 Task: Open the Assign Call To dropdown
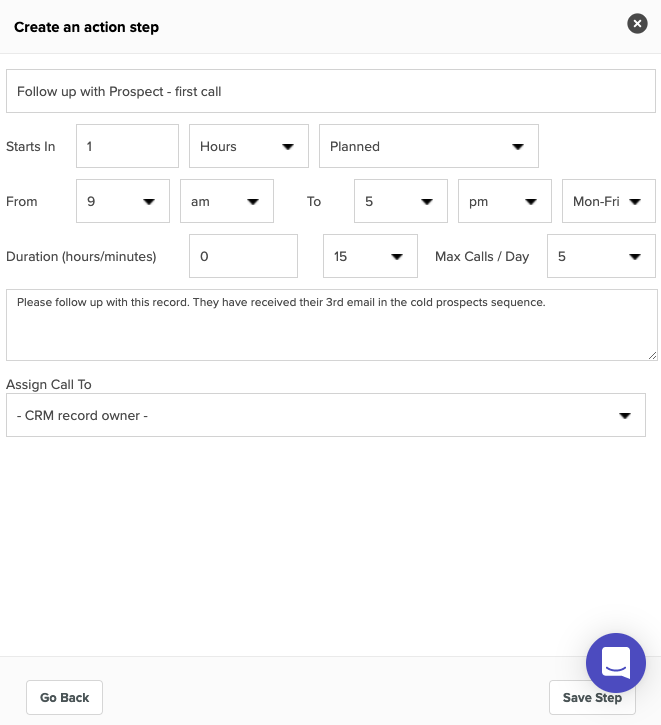(x=325, y=415)
